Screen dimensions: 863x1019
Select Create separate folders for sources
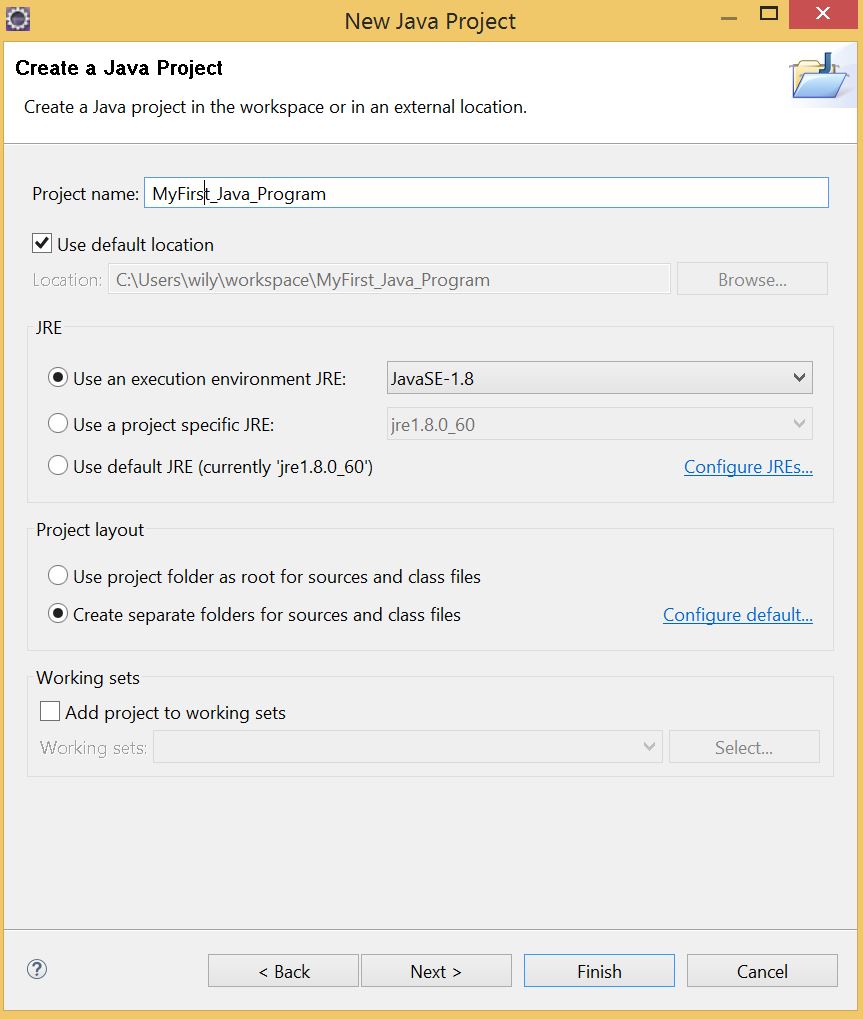[58, 613]
